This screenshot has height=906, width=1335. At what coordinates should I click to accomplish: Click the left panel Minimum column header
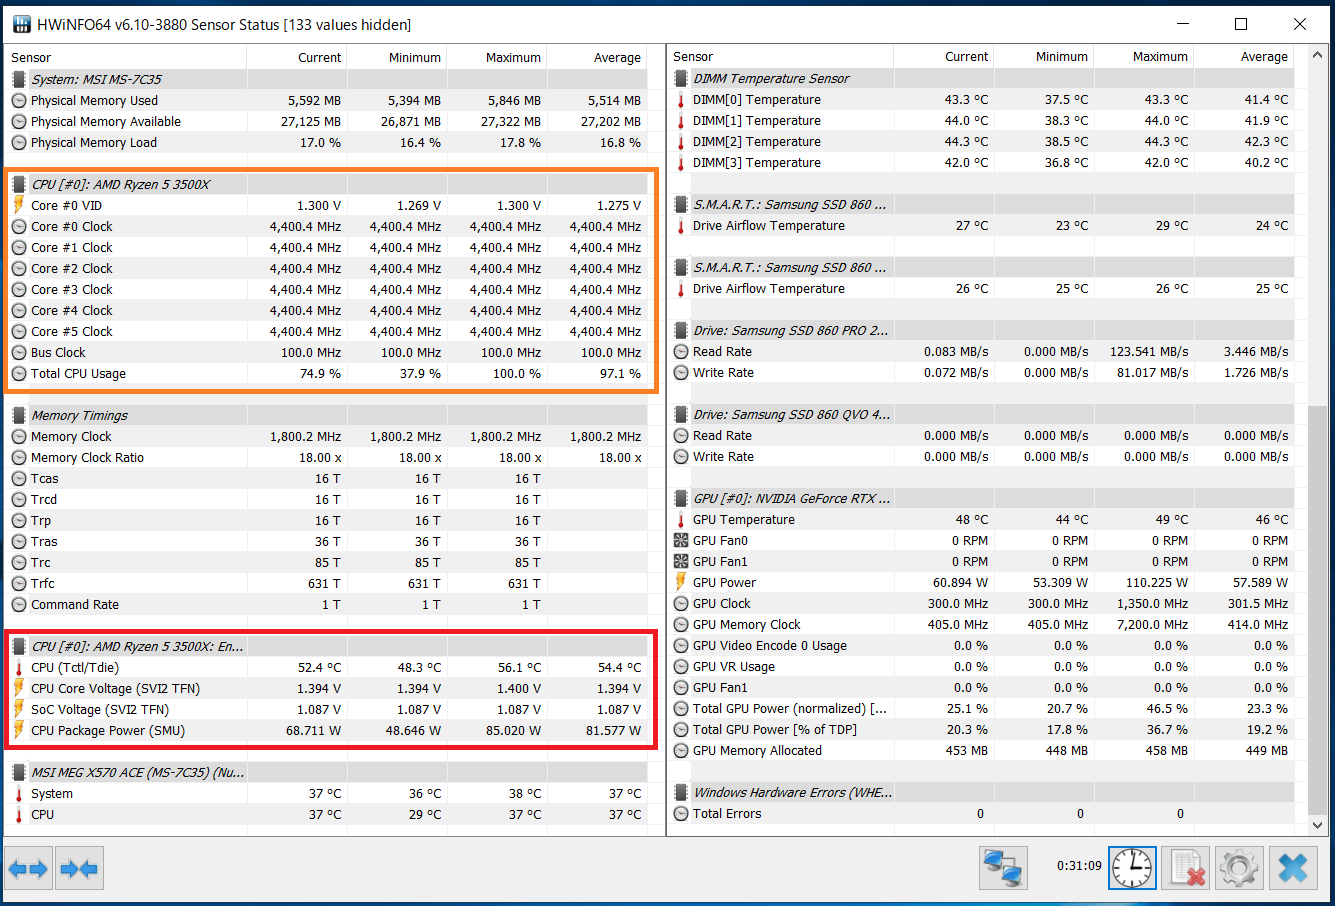point(396,57)
